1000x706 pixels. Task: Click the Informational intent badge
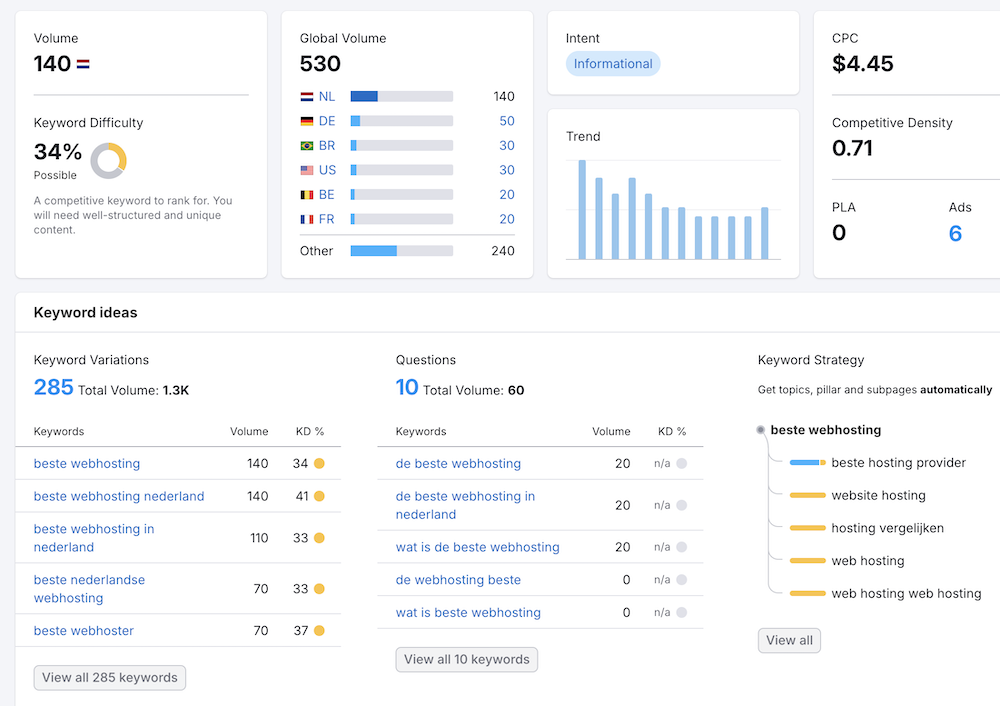point(613,64)
